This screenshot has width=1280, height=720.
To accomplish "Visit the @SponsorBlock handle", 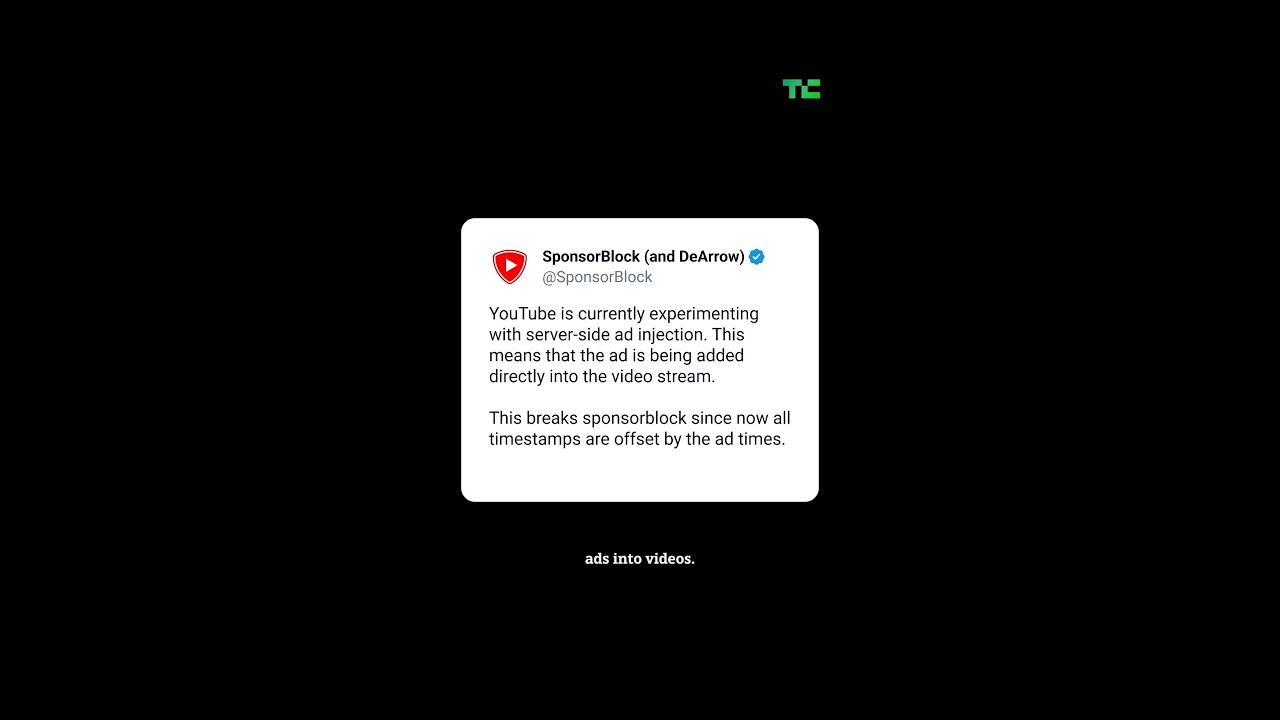I will 597,277.
